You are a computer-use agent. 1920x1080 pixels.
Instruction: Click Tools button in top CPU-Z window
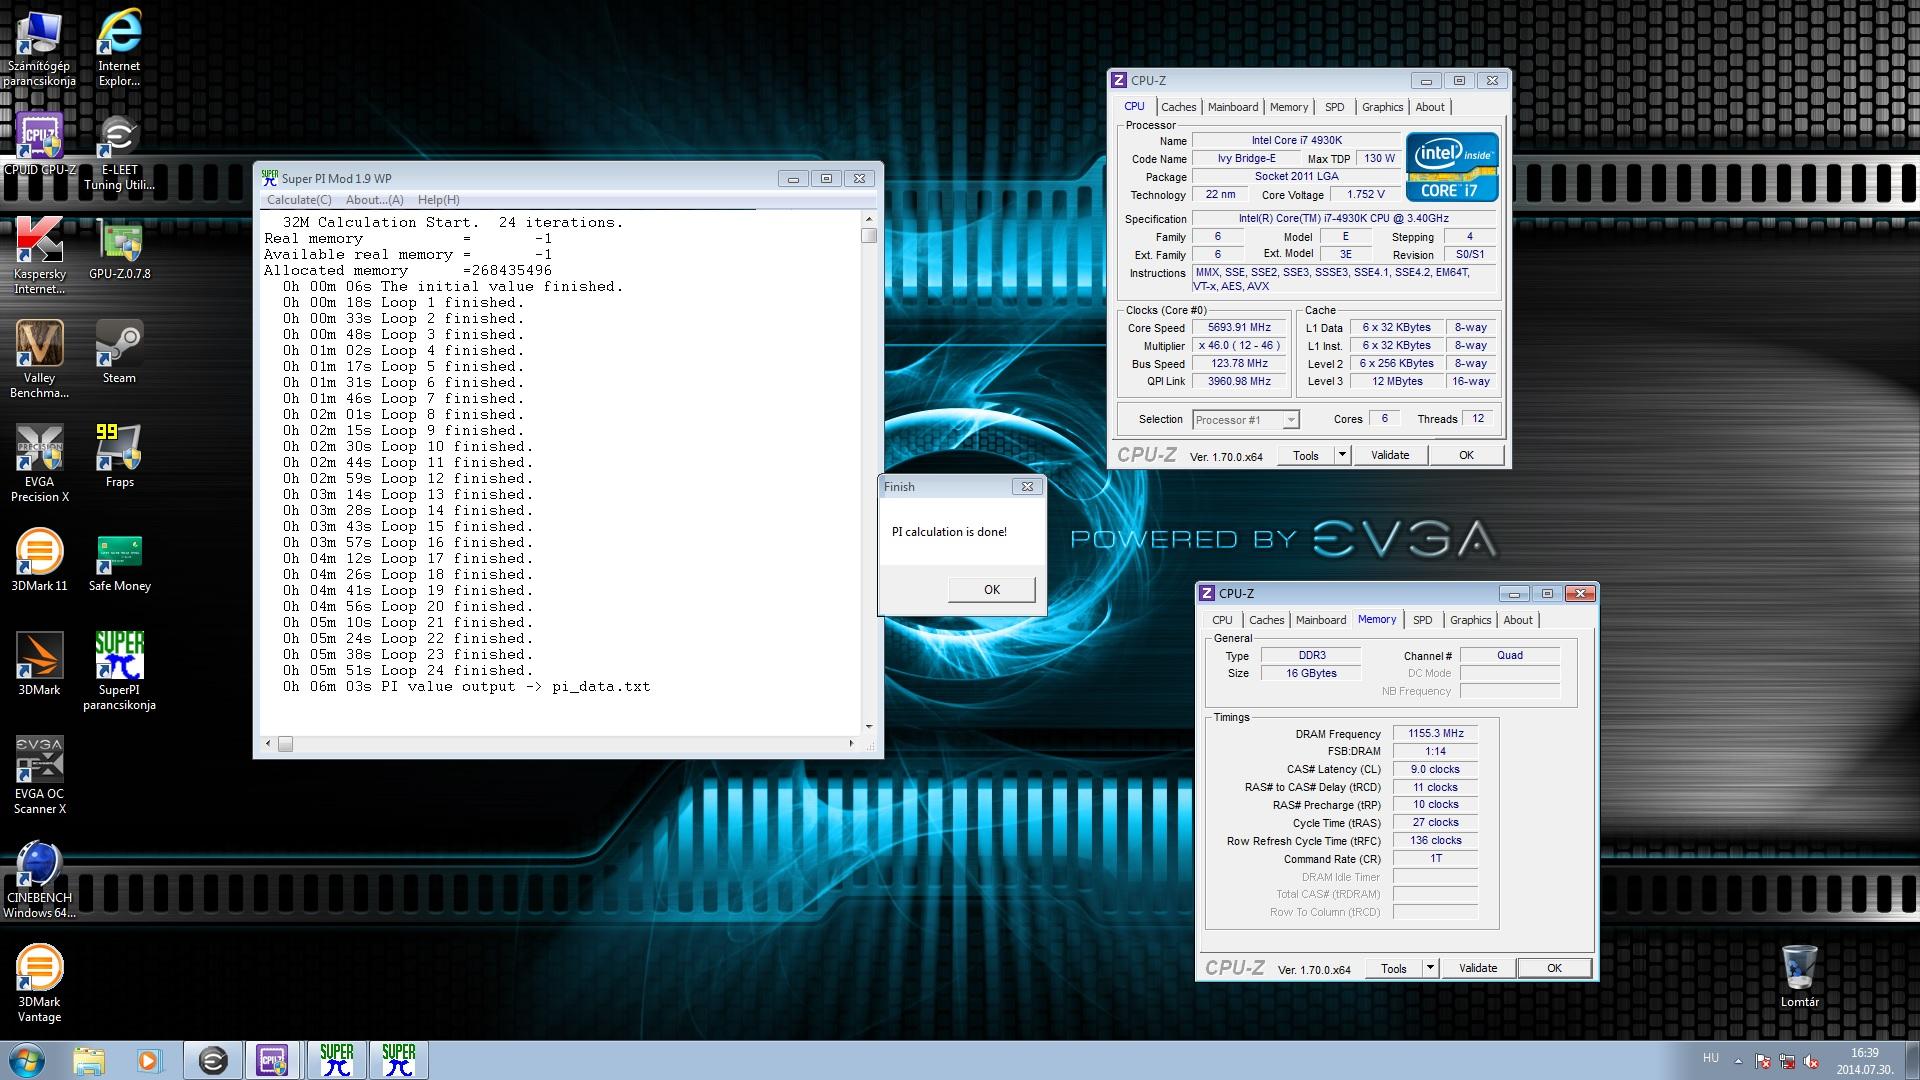(x=1306, y=455)
